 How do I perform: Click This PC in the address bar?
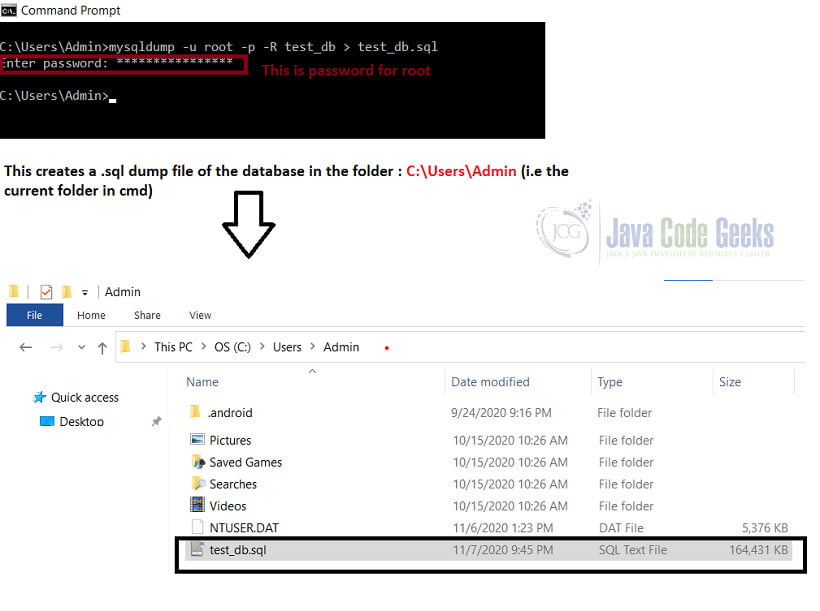click(x=173, y=347)
